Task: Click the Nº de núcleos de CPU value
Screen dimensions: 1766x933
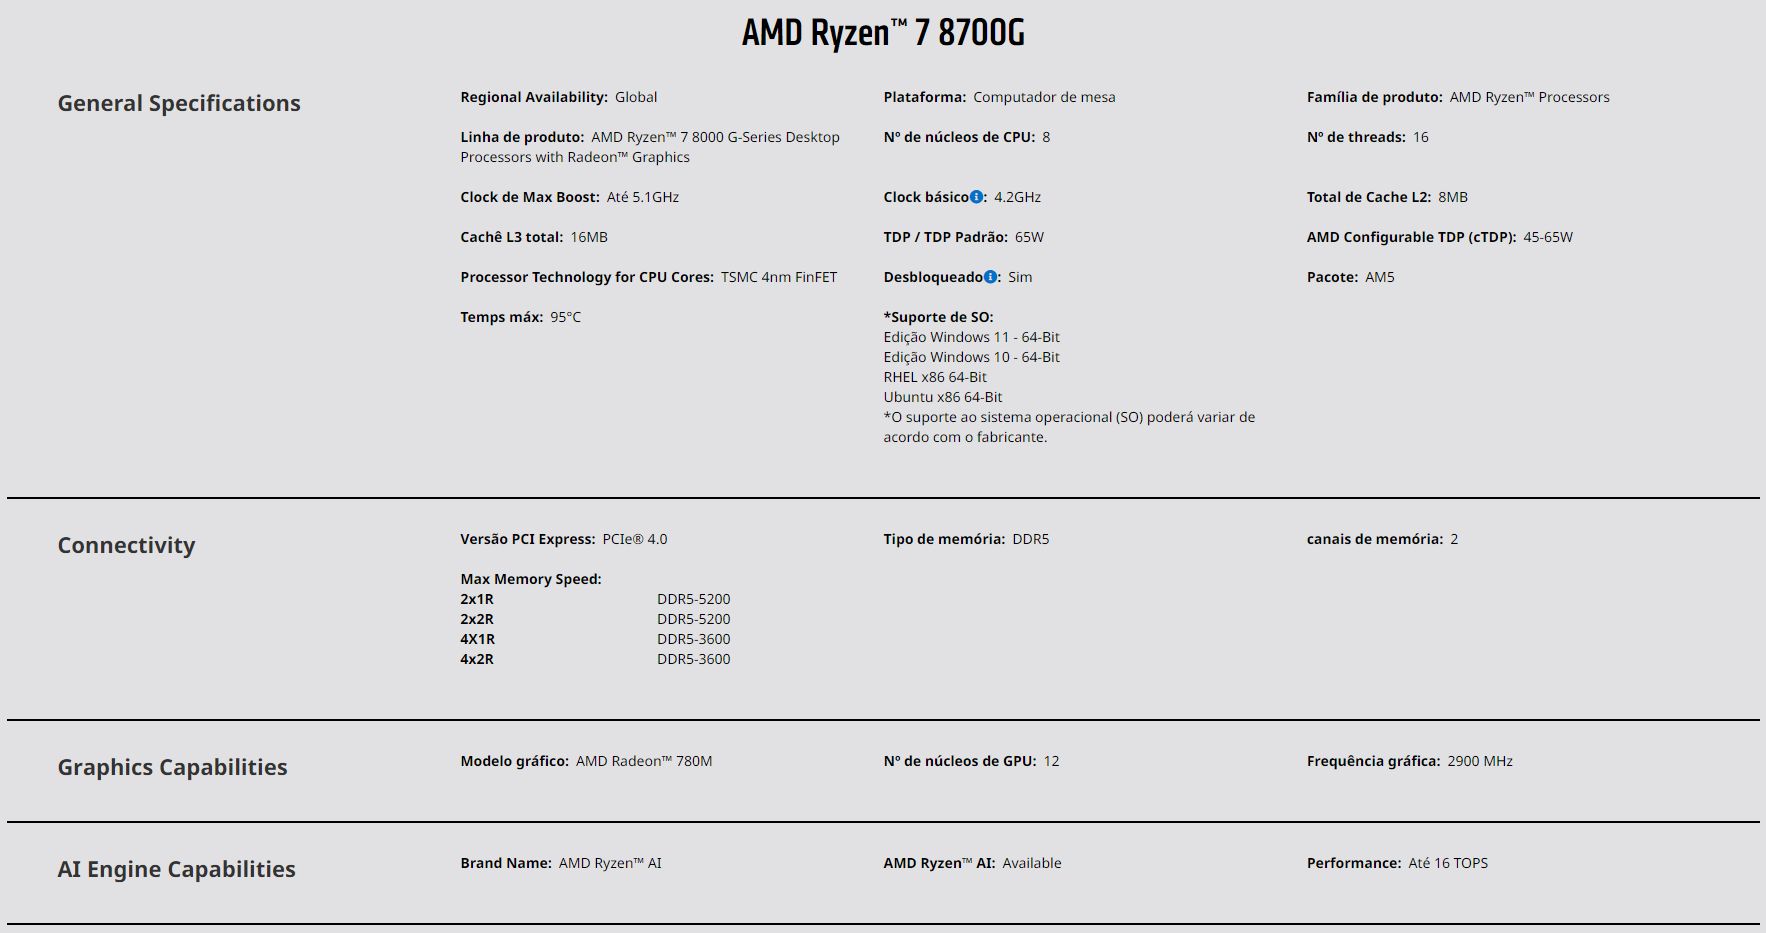Action: click(1046, 137)
